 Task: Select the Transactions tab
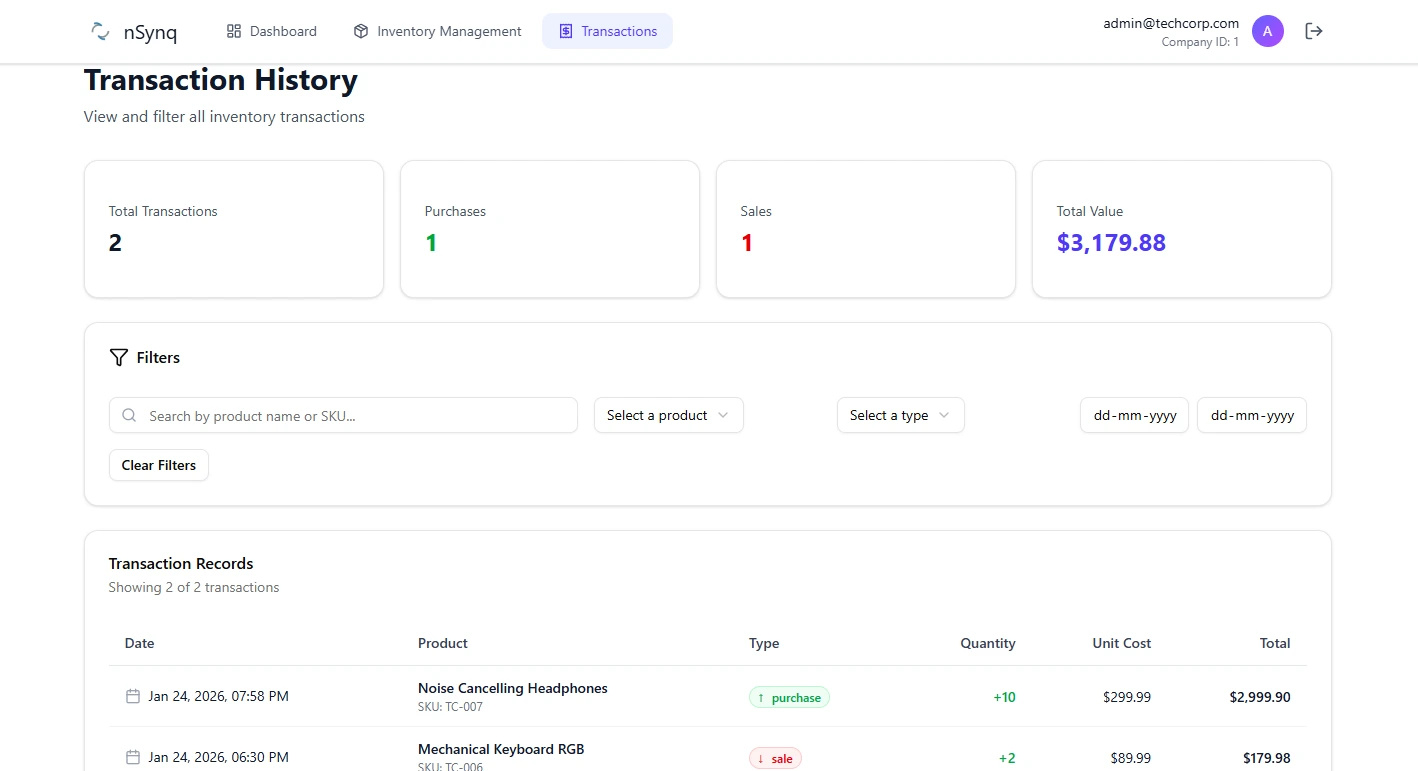point(607,31)
